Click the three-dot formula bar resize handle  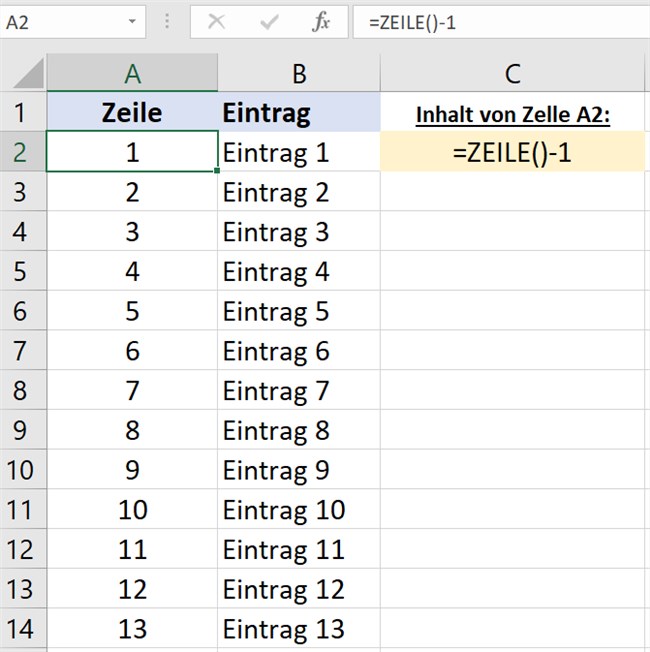pos(166,21)
